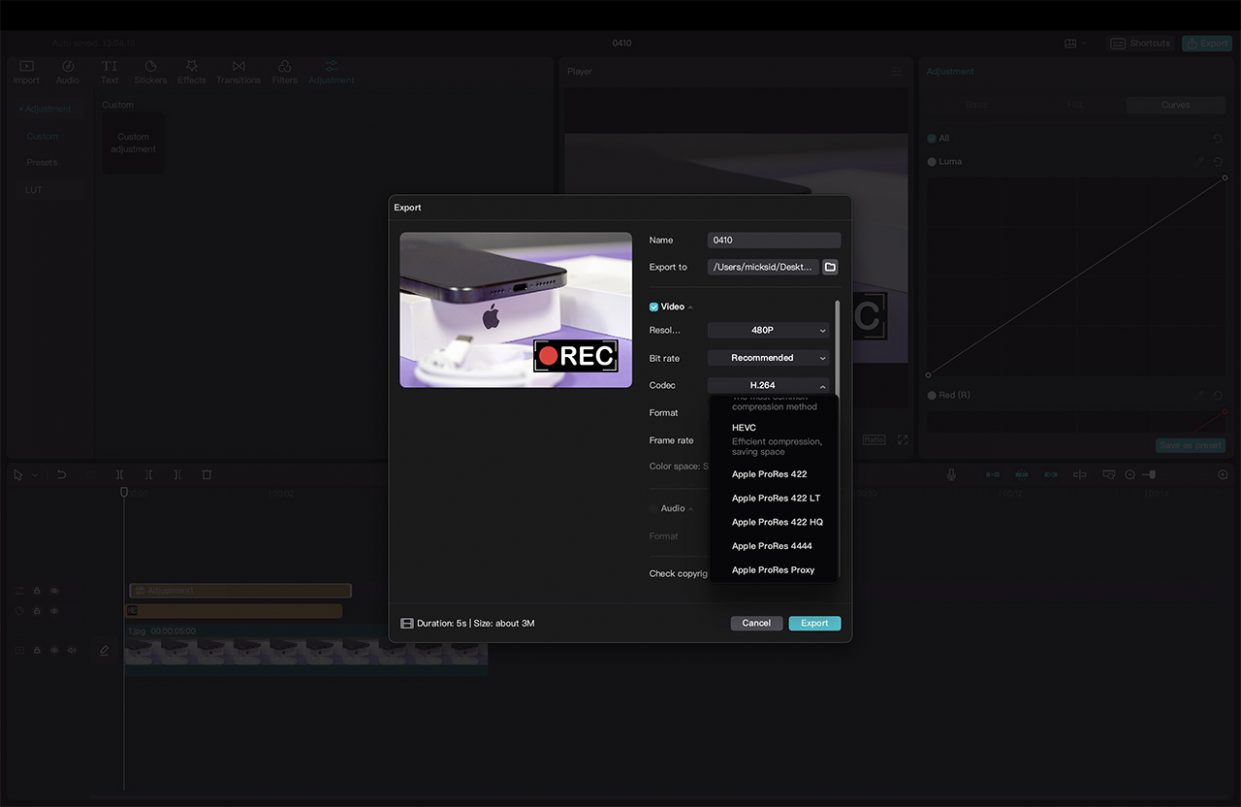This screenshot has width=1241, height=807.
Task: Select Presets item in Adjustment sidebar
Action: click(x=42, y=162)
